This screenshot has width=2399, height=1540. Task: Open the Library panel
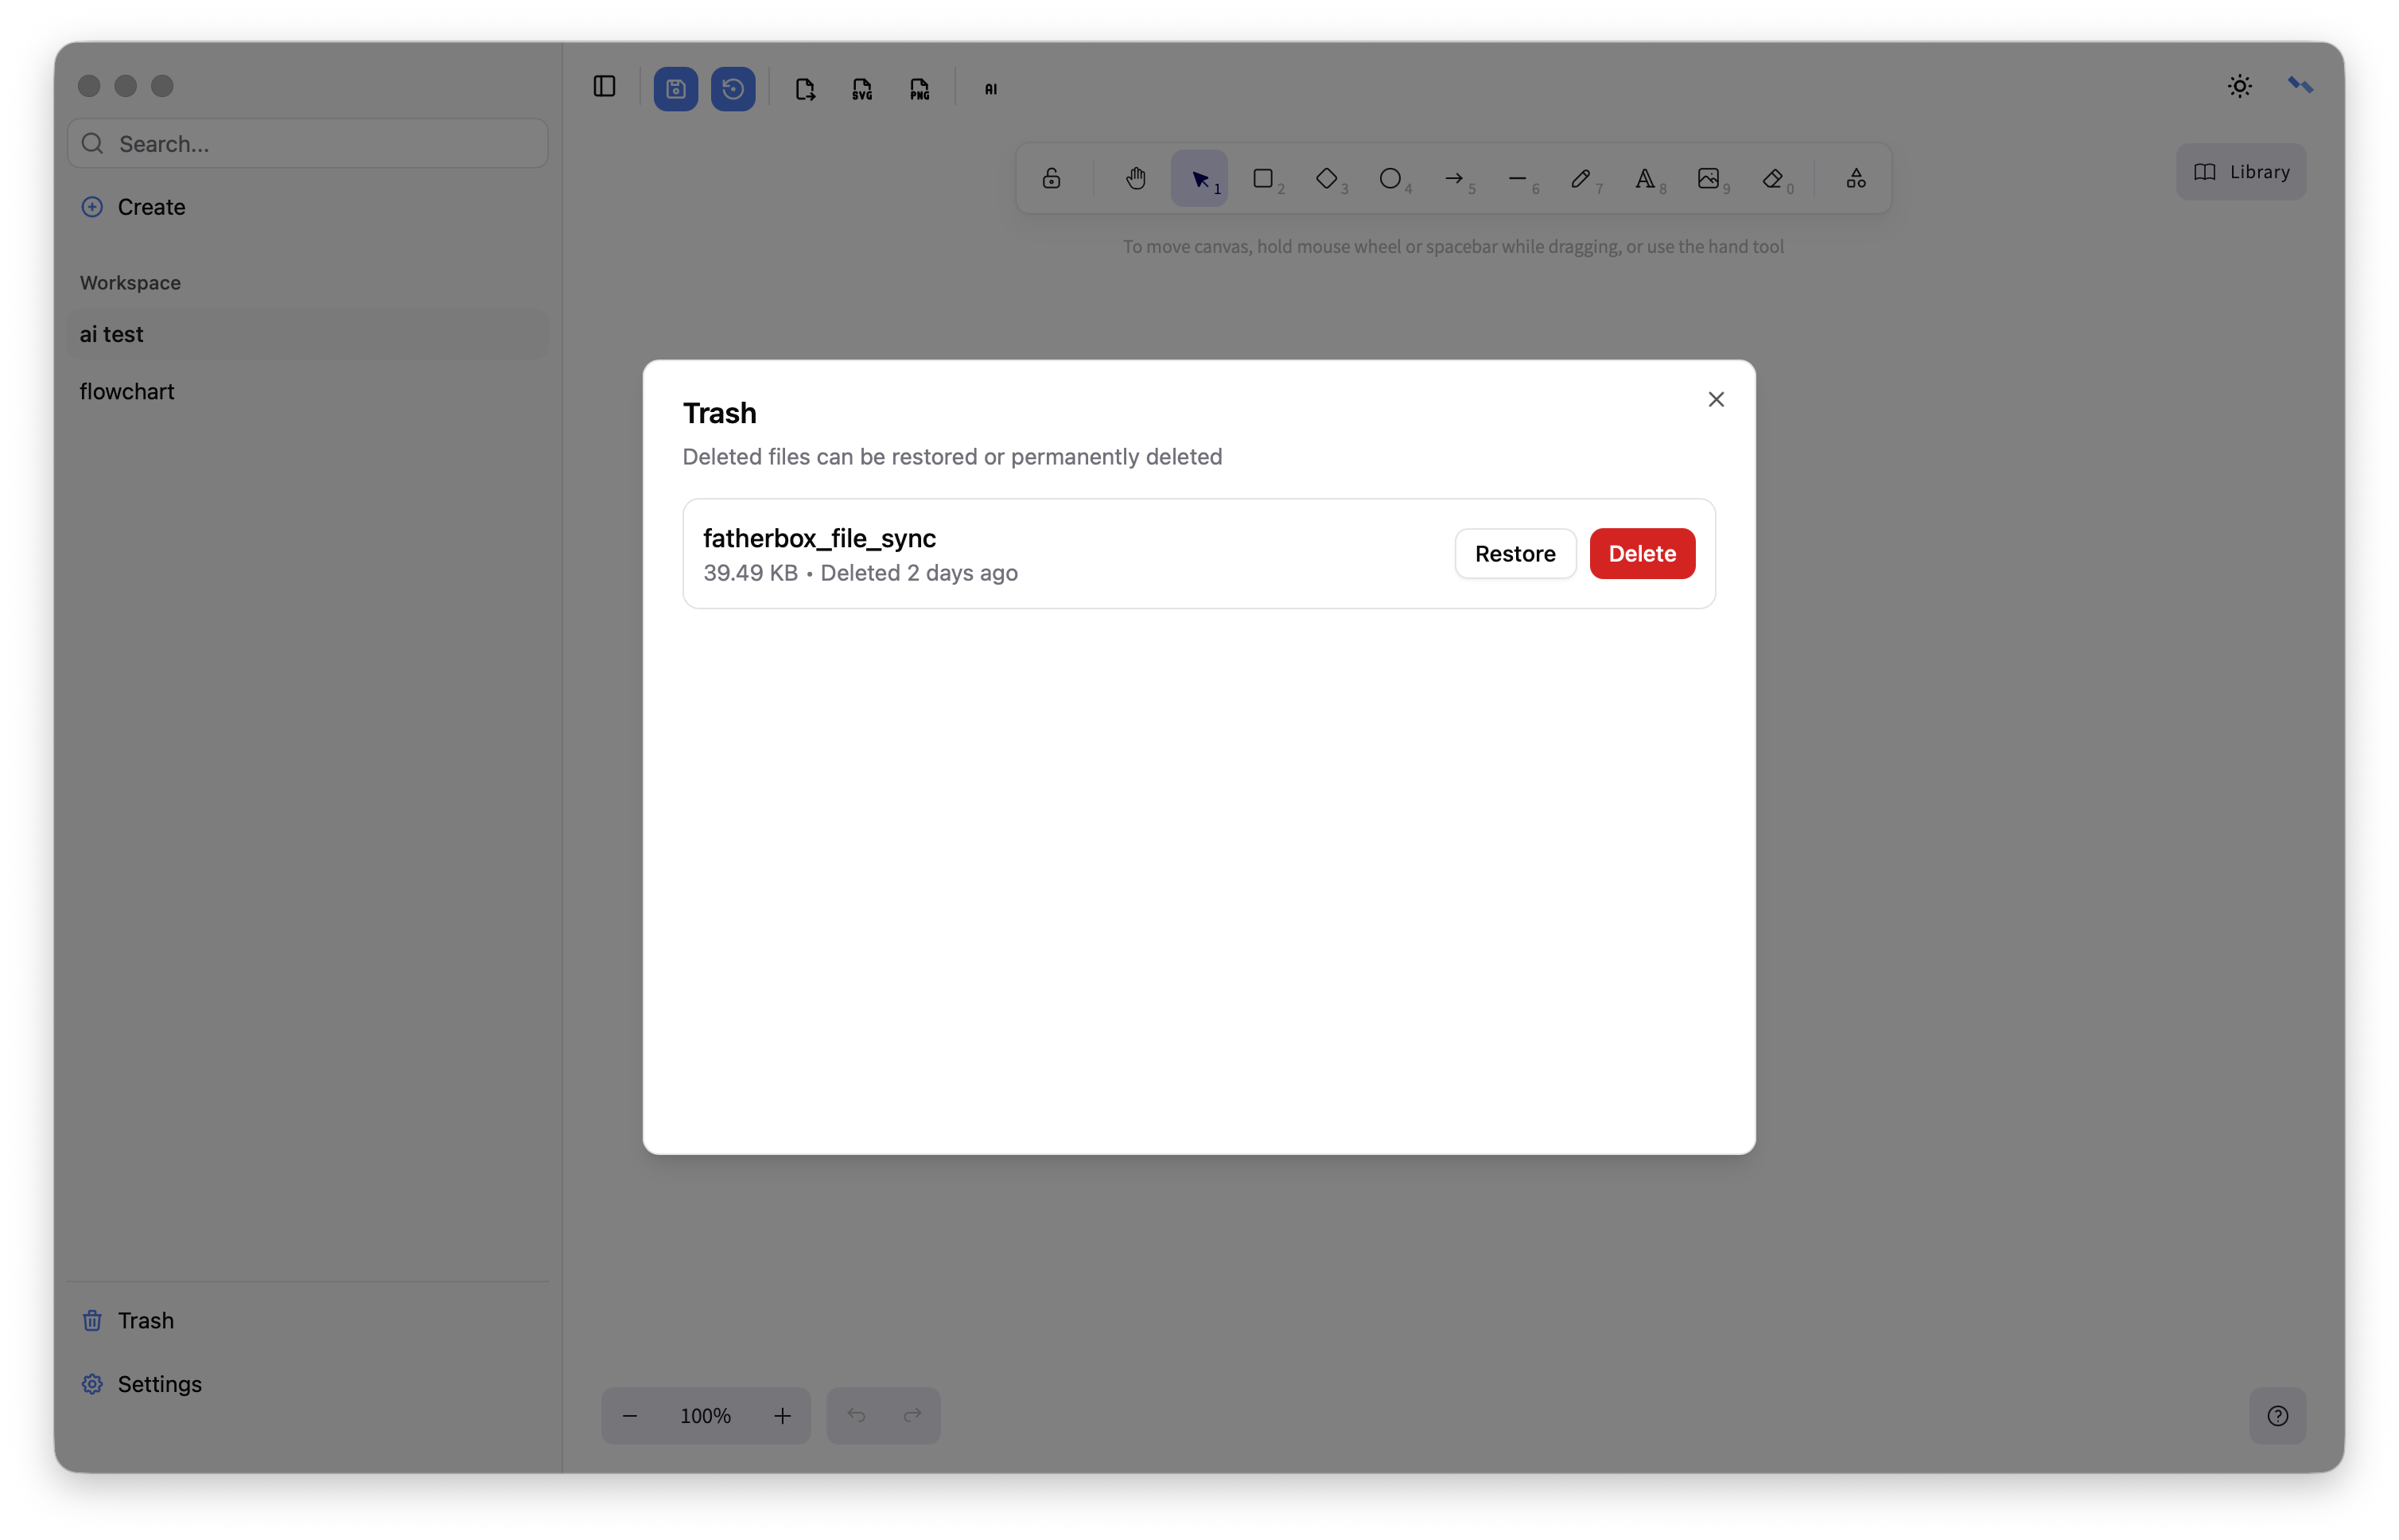tap(2241, 172)
